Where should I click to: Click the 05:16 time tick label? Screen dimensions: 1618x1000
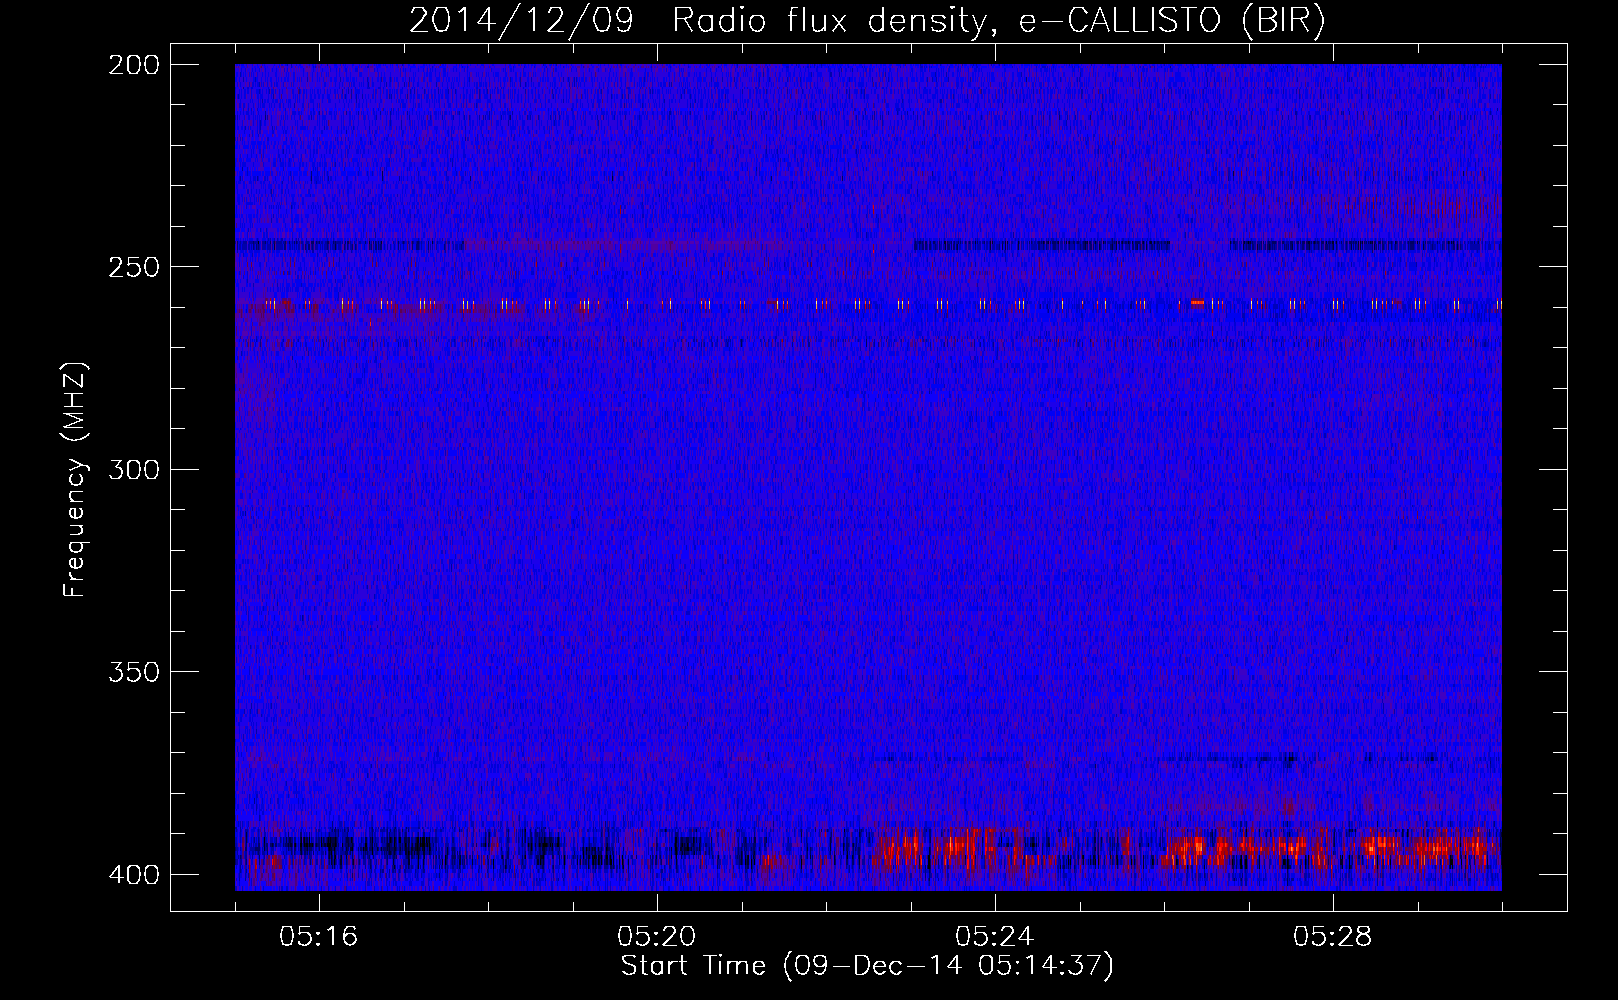coord(319,937)
